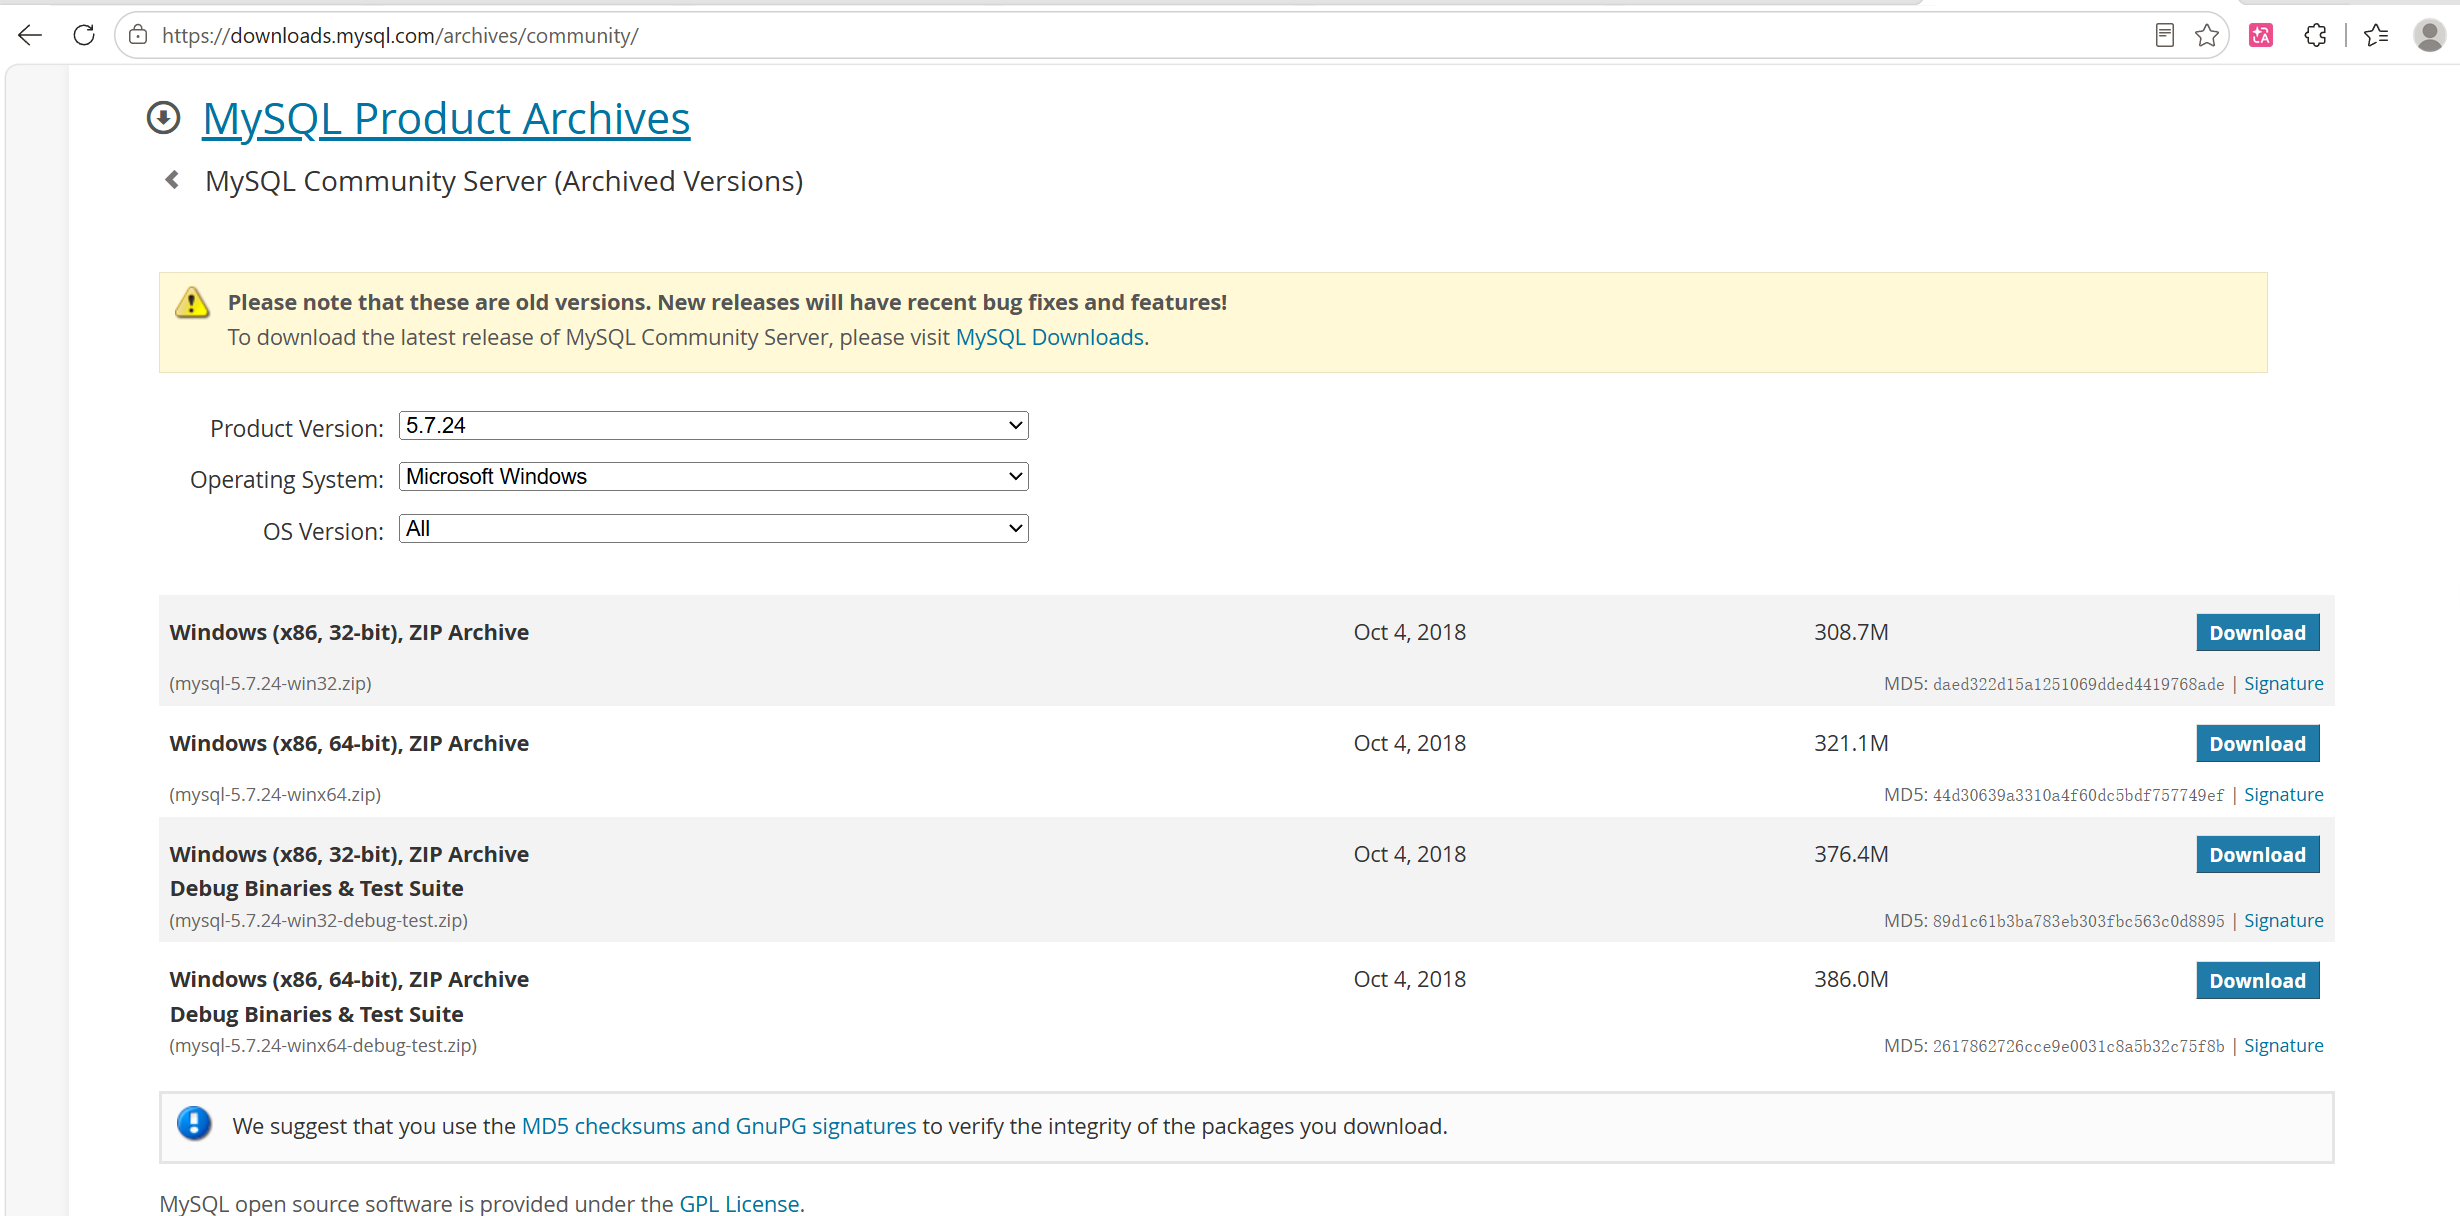Screen dimensions: 2460x1216
Task: Click the filename (mysql-5.7.24-win32-debug-test.zip)
Action: (319, 921)
